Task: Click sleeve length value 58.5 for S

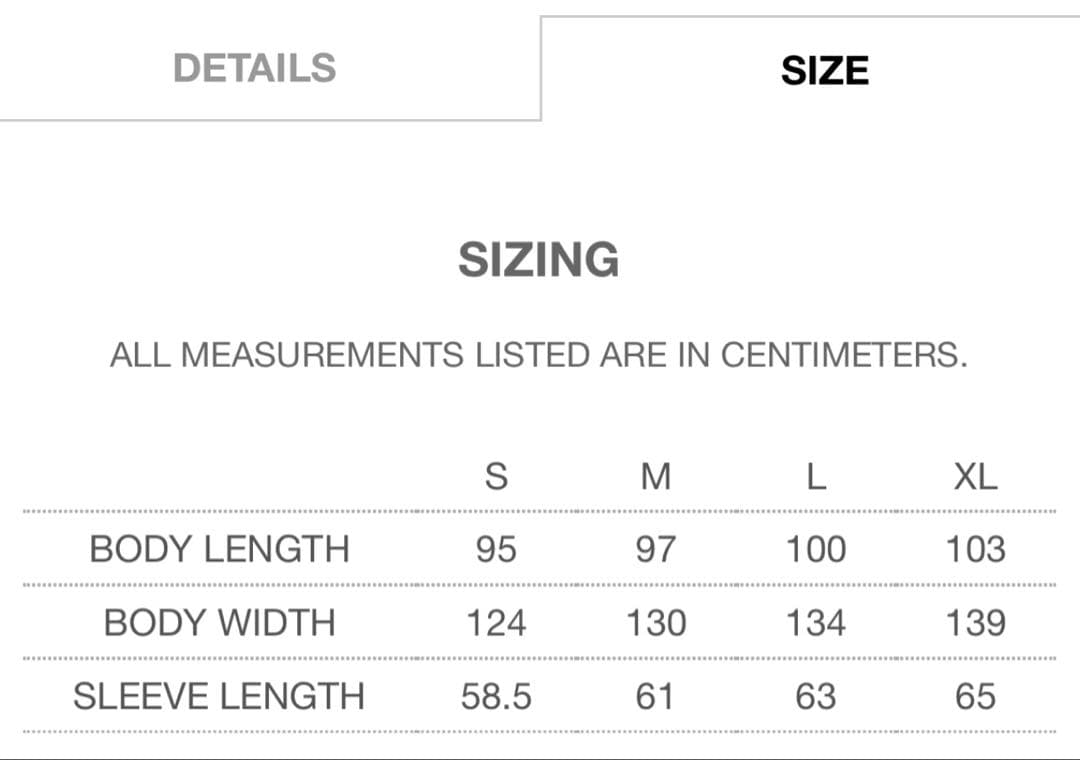Action: [496, 696]
